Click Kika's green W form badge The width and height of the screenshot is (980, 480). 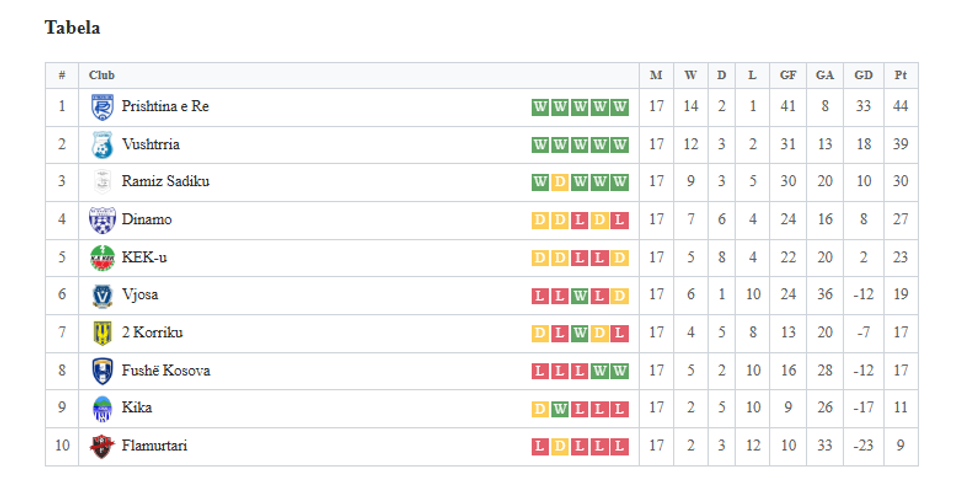[x=560, y=408]
